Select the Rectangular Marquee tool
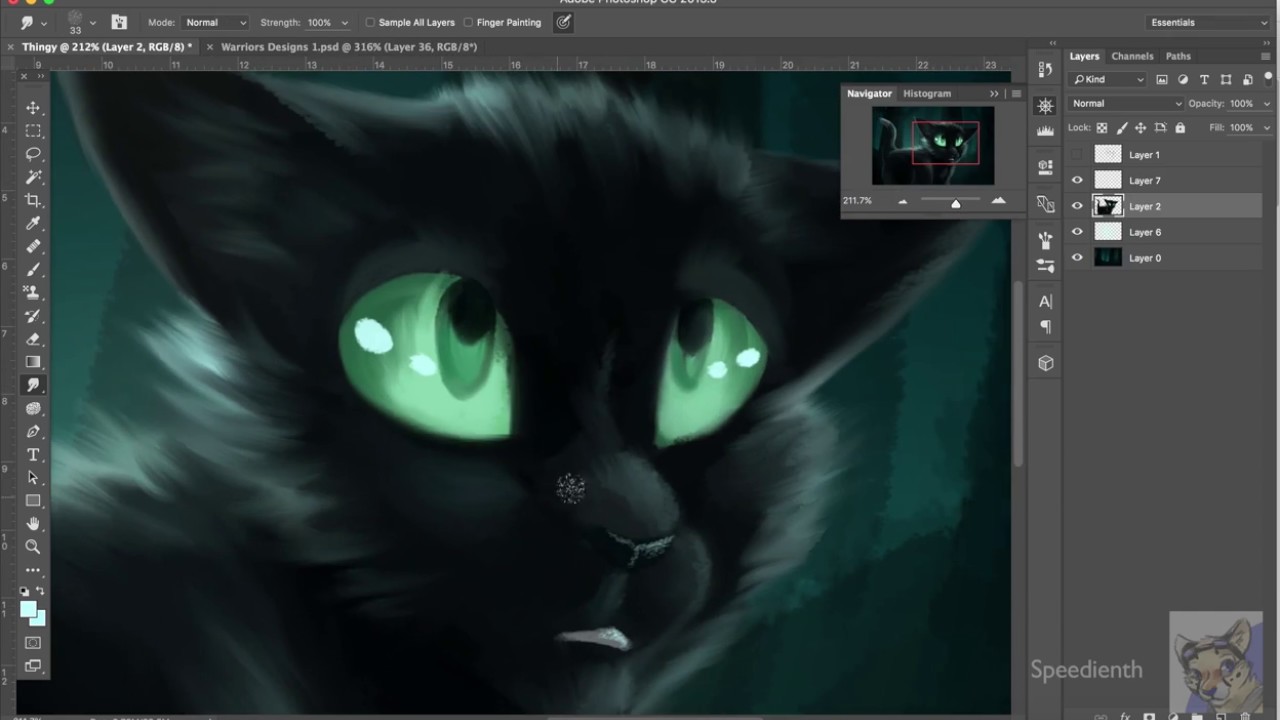This screenshot has width=1280, height=720. (33, 131)
